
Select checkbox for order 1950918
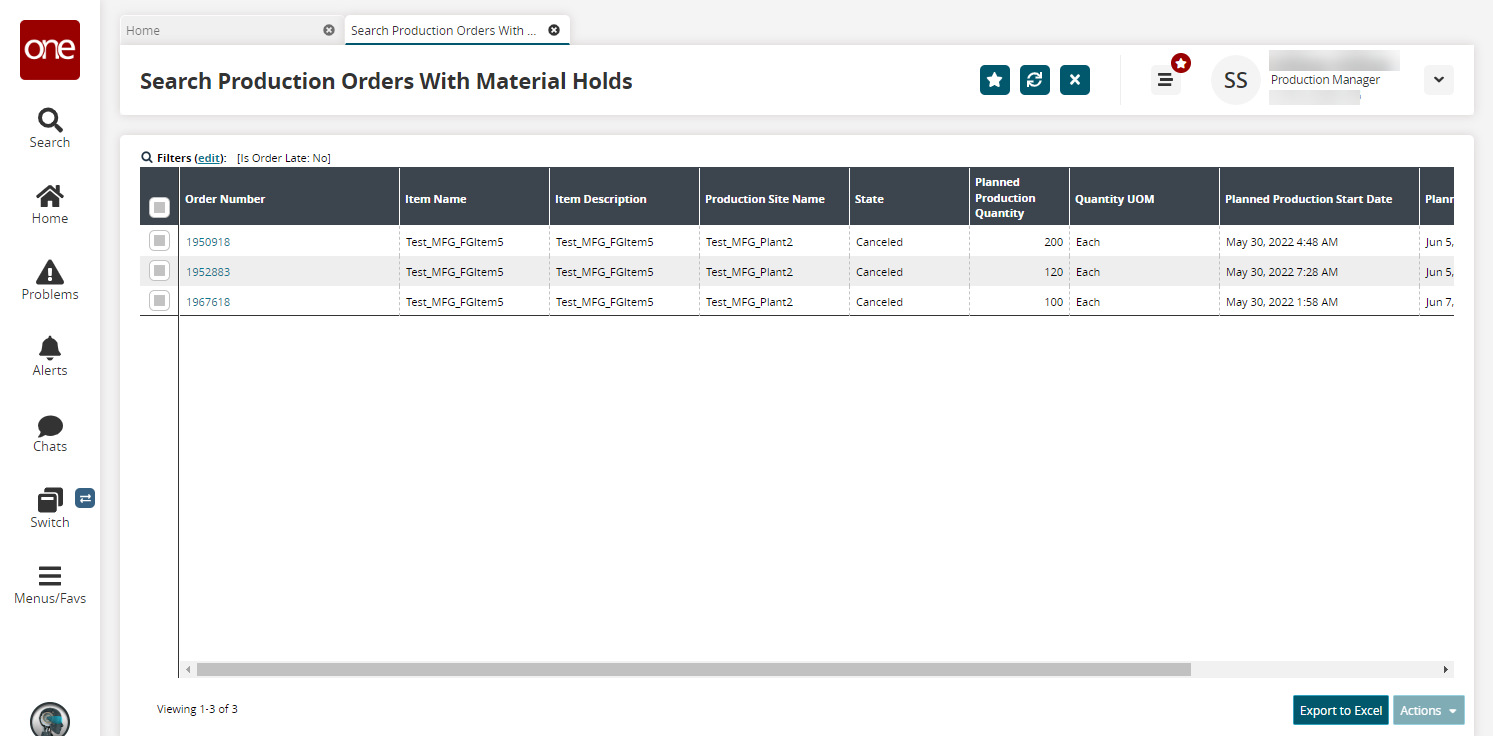pos(159,241)
